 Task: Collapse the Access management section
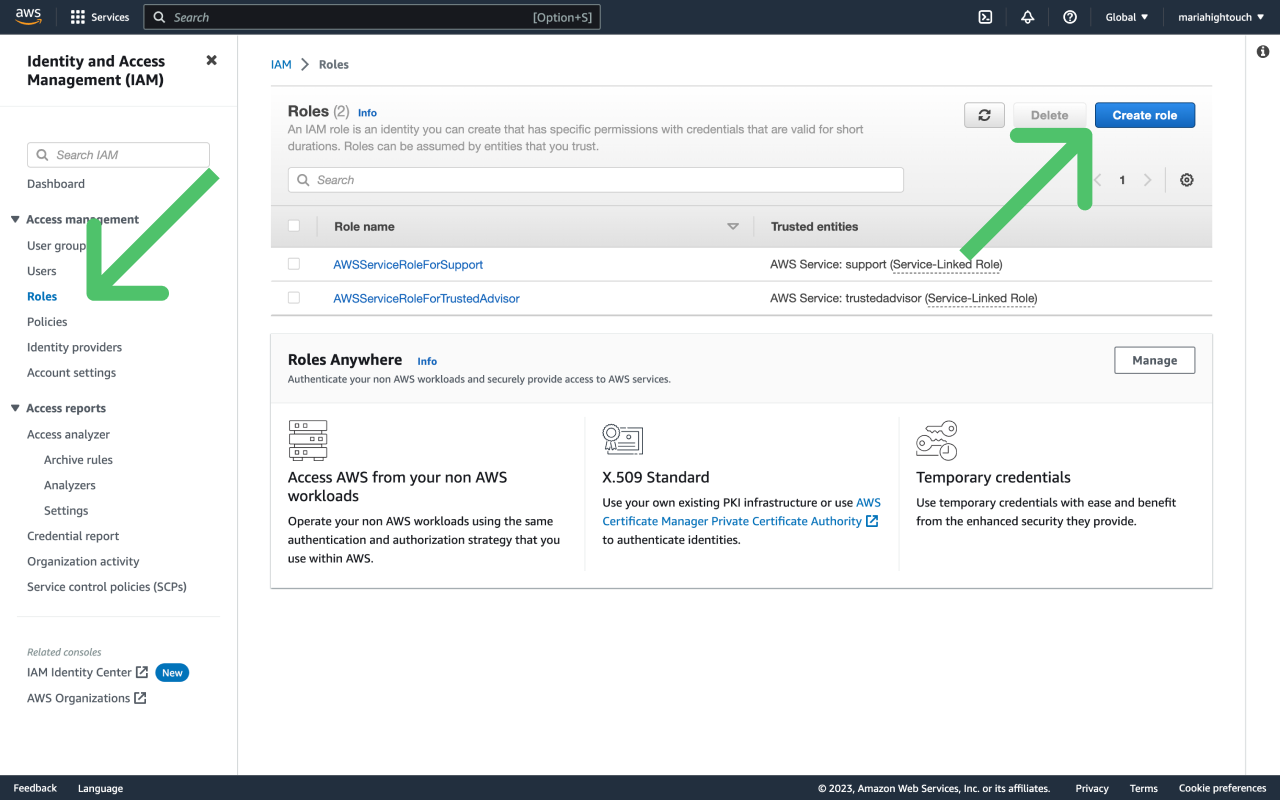click(15, 220)
